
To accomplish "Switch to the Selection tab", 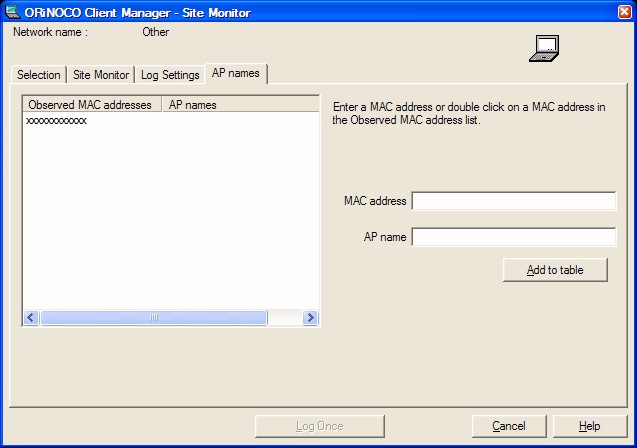I will [x=39, y=75].
